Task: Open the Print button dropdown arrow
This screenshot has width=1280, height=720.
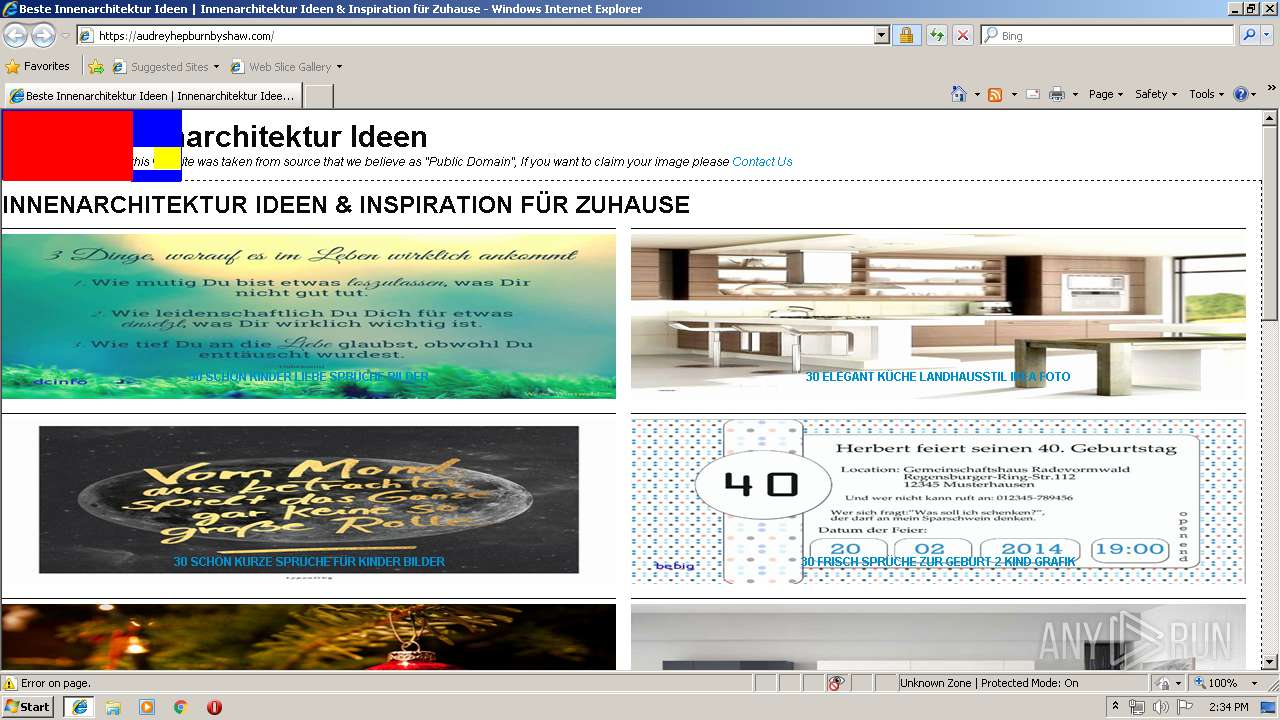Action: pyautogui.click(x=1075, y=94)
